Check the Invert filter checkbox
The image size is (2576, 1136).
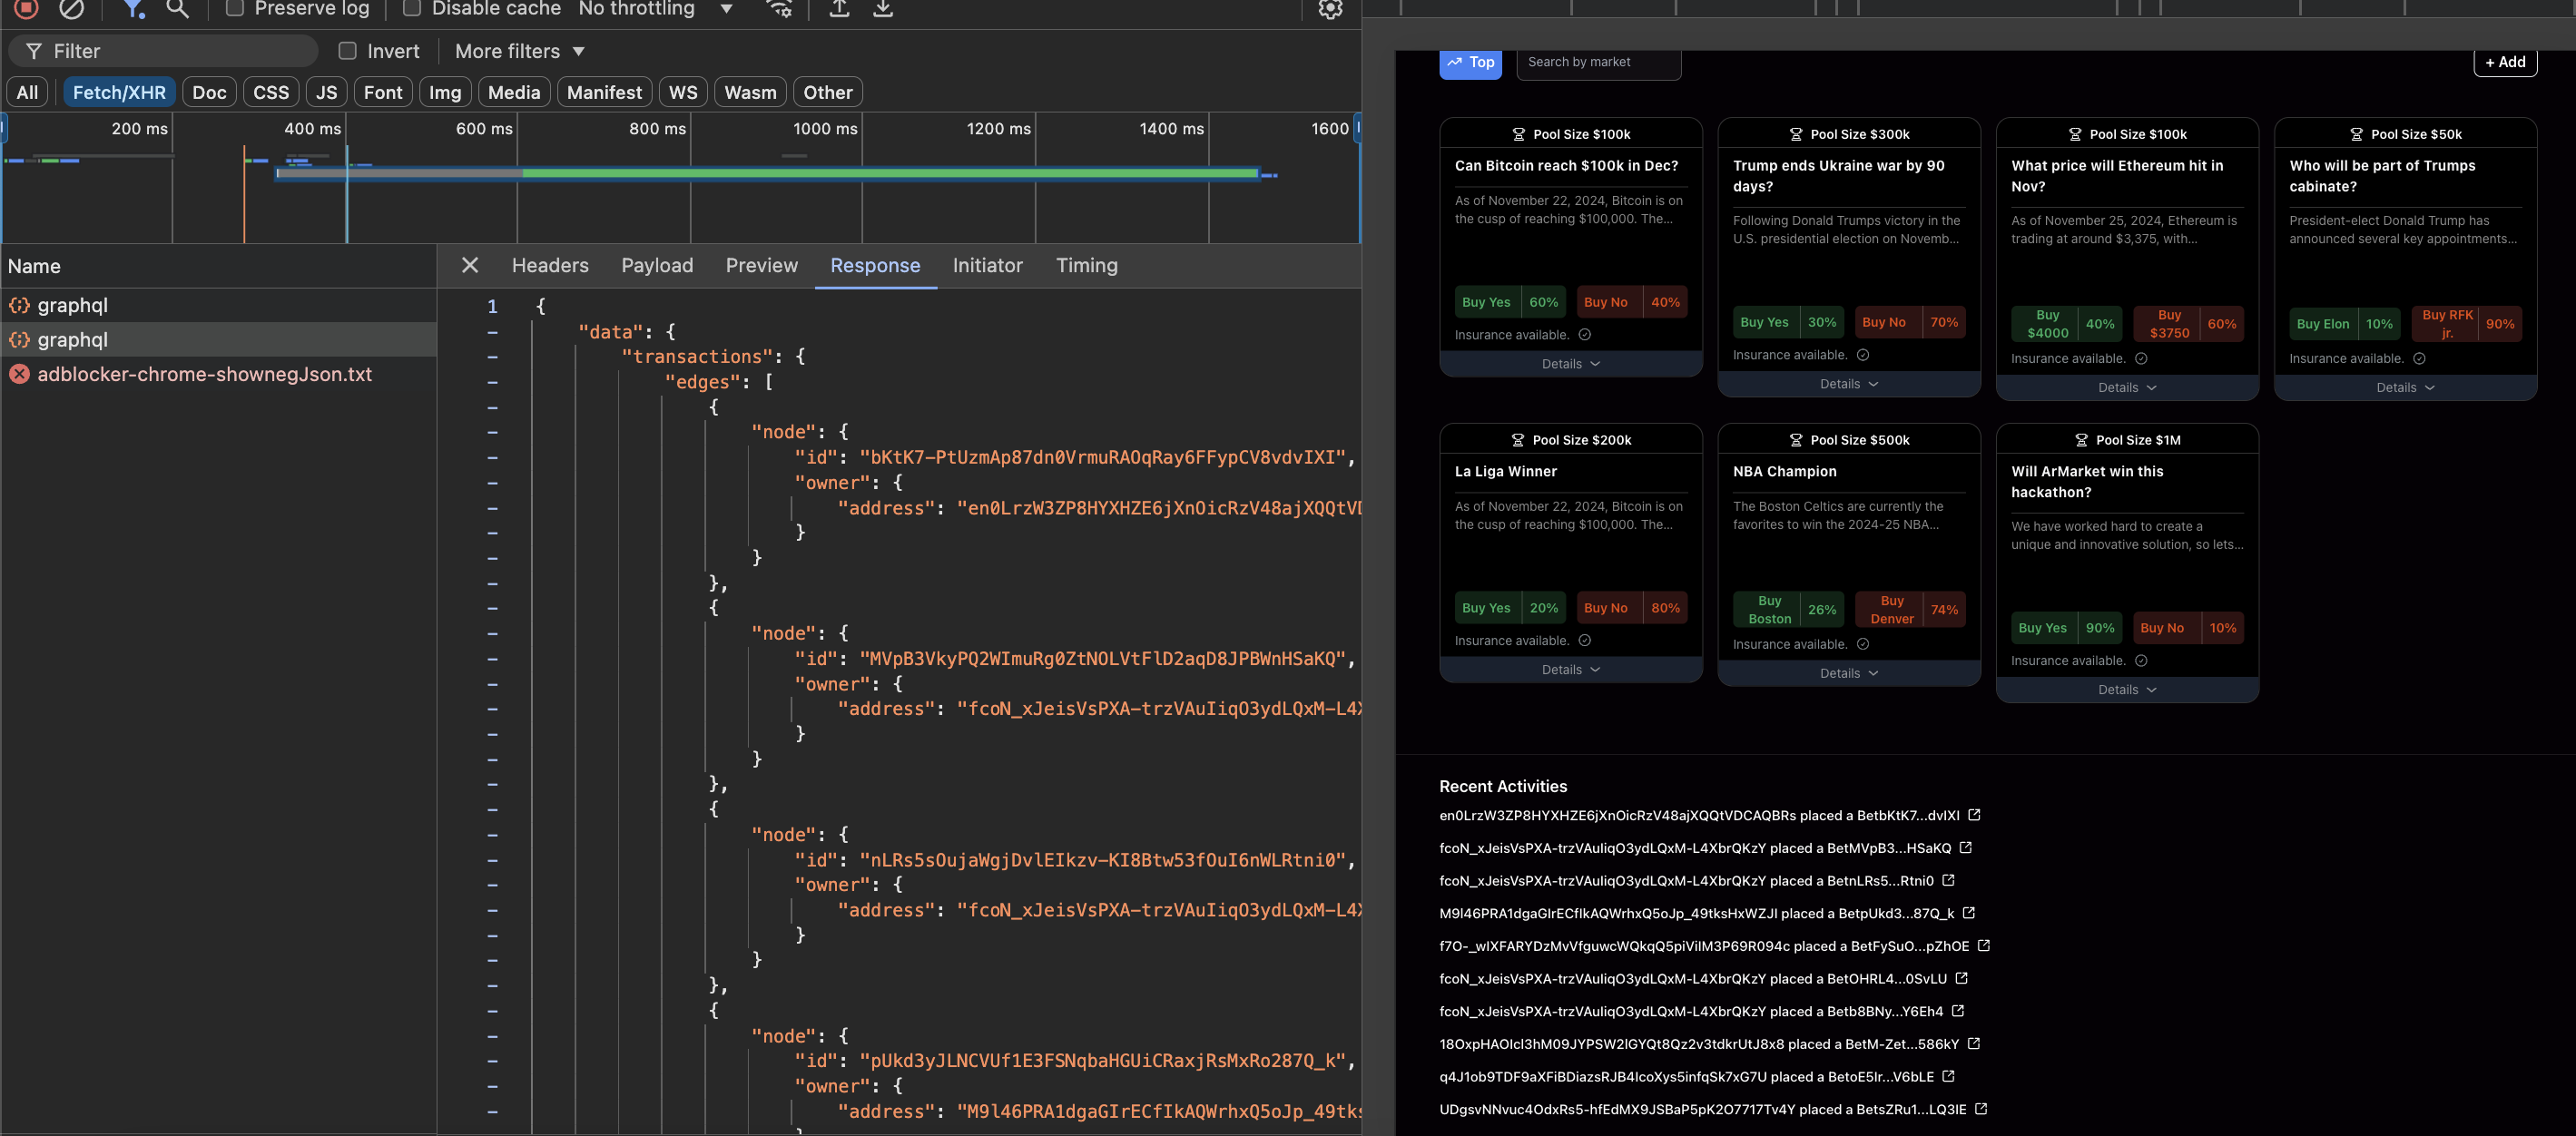pos(348,51)
